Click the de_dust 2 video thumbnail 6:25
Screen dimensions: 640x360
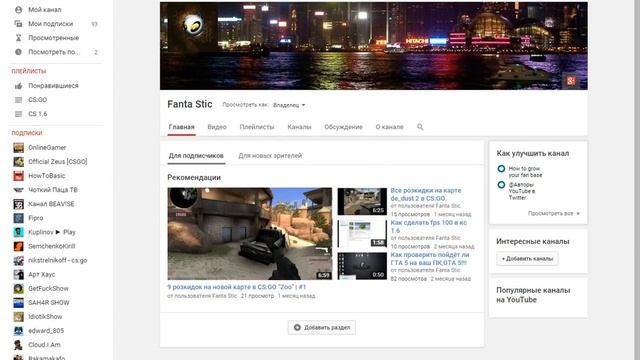[362, 201]
